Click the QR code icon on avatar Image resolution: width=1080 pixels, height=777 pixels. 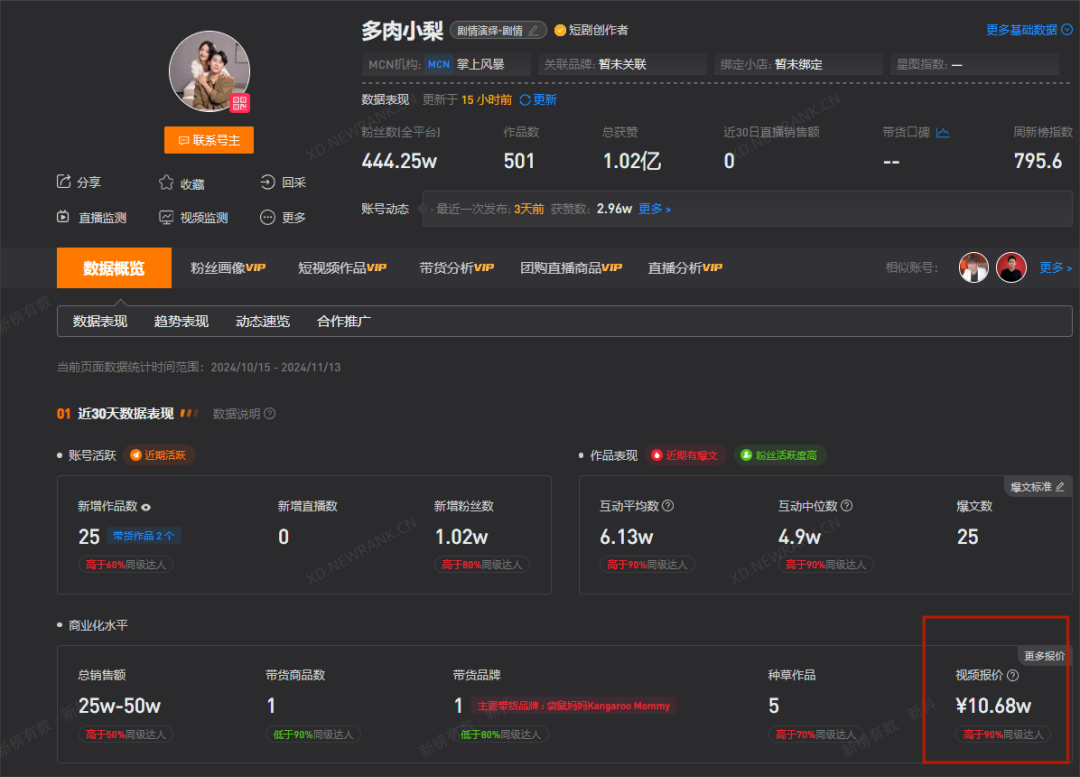tap(240, 103)
